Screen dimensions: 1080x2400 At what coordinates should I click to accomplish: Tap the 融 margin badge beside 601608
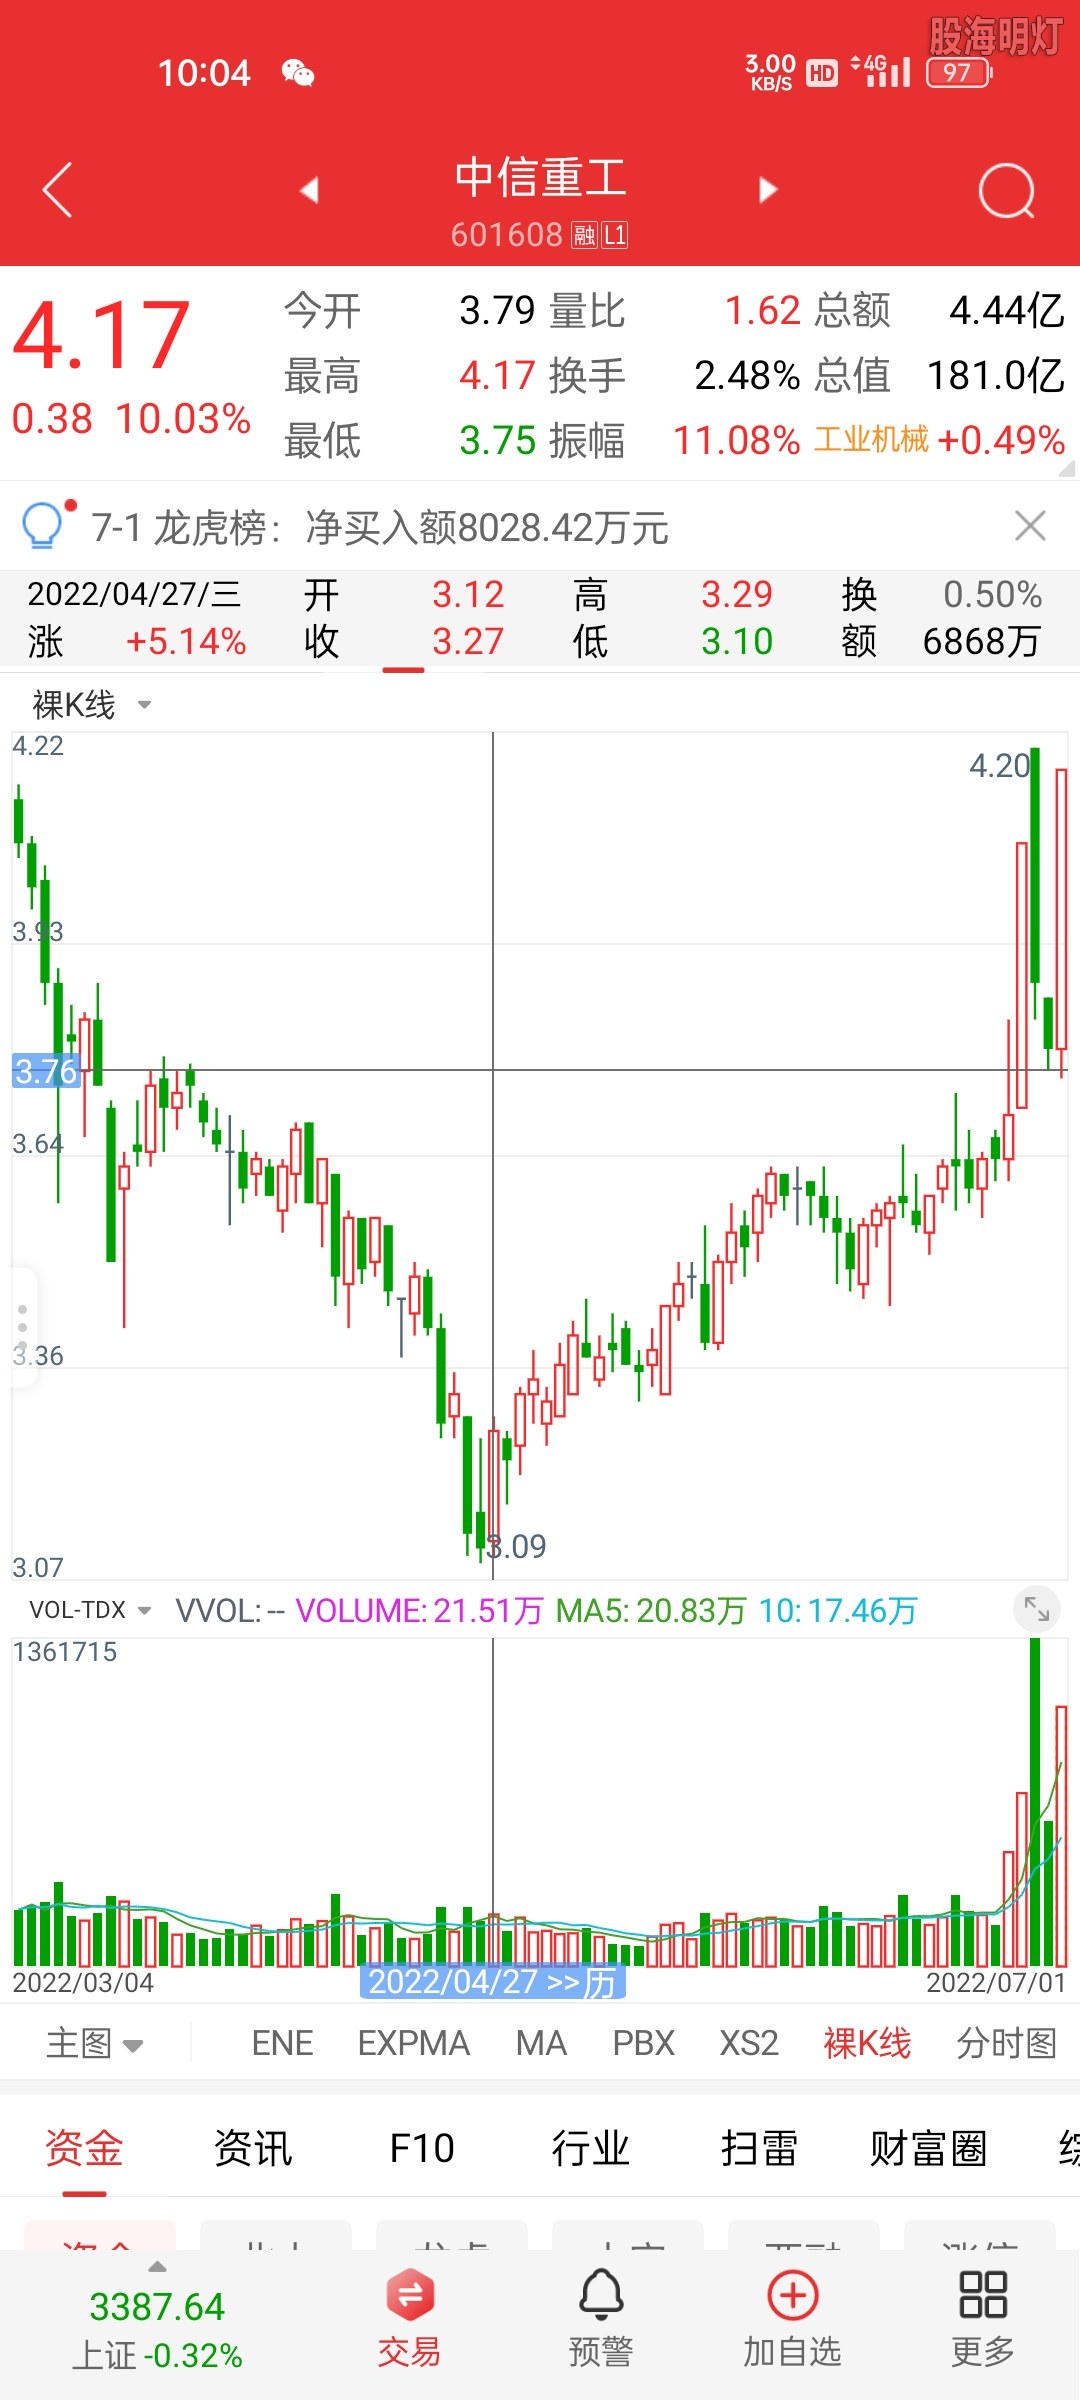pos(584,235)
